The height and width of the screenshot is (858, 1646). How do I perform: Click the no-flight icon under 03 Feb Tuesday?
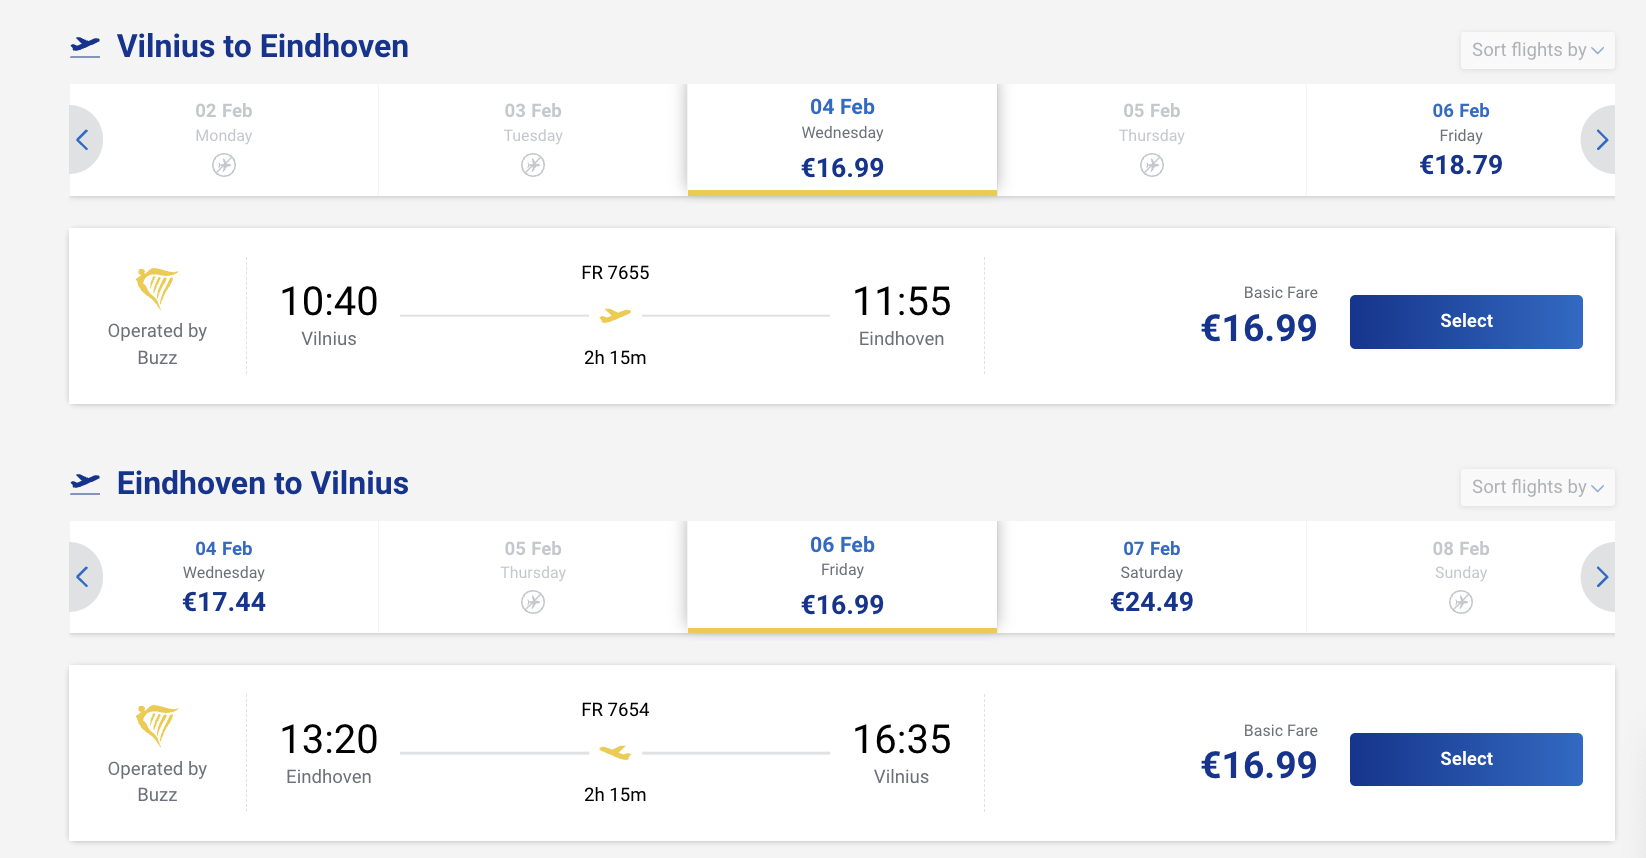point(533,165)
